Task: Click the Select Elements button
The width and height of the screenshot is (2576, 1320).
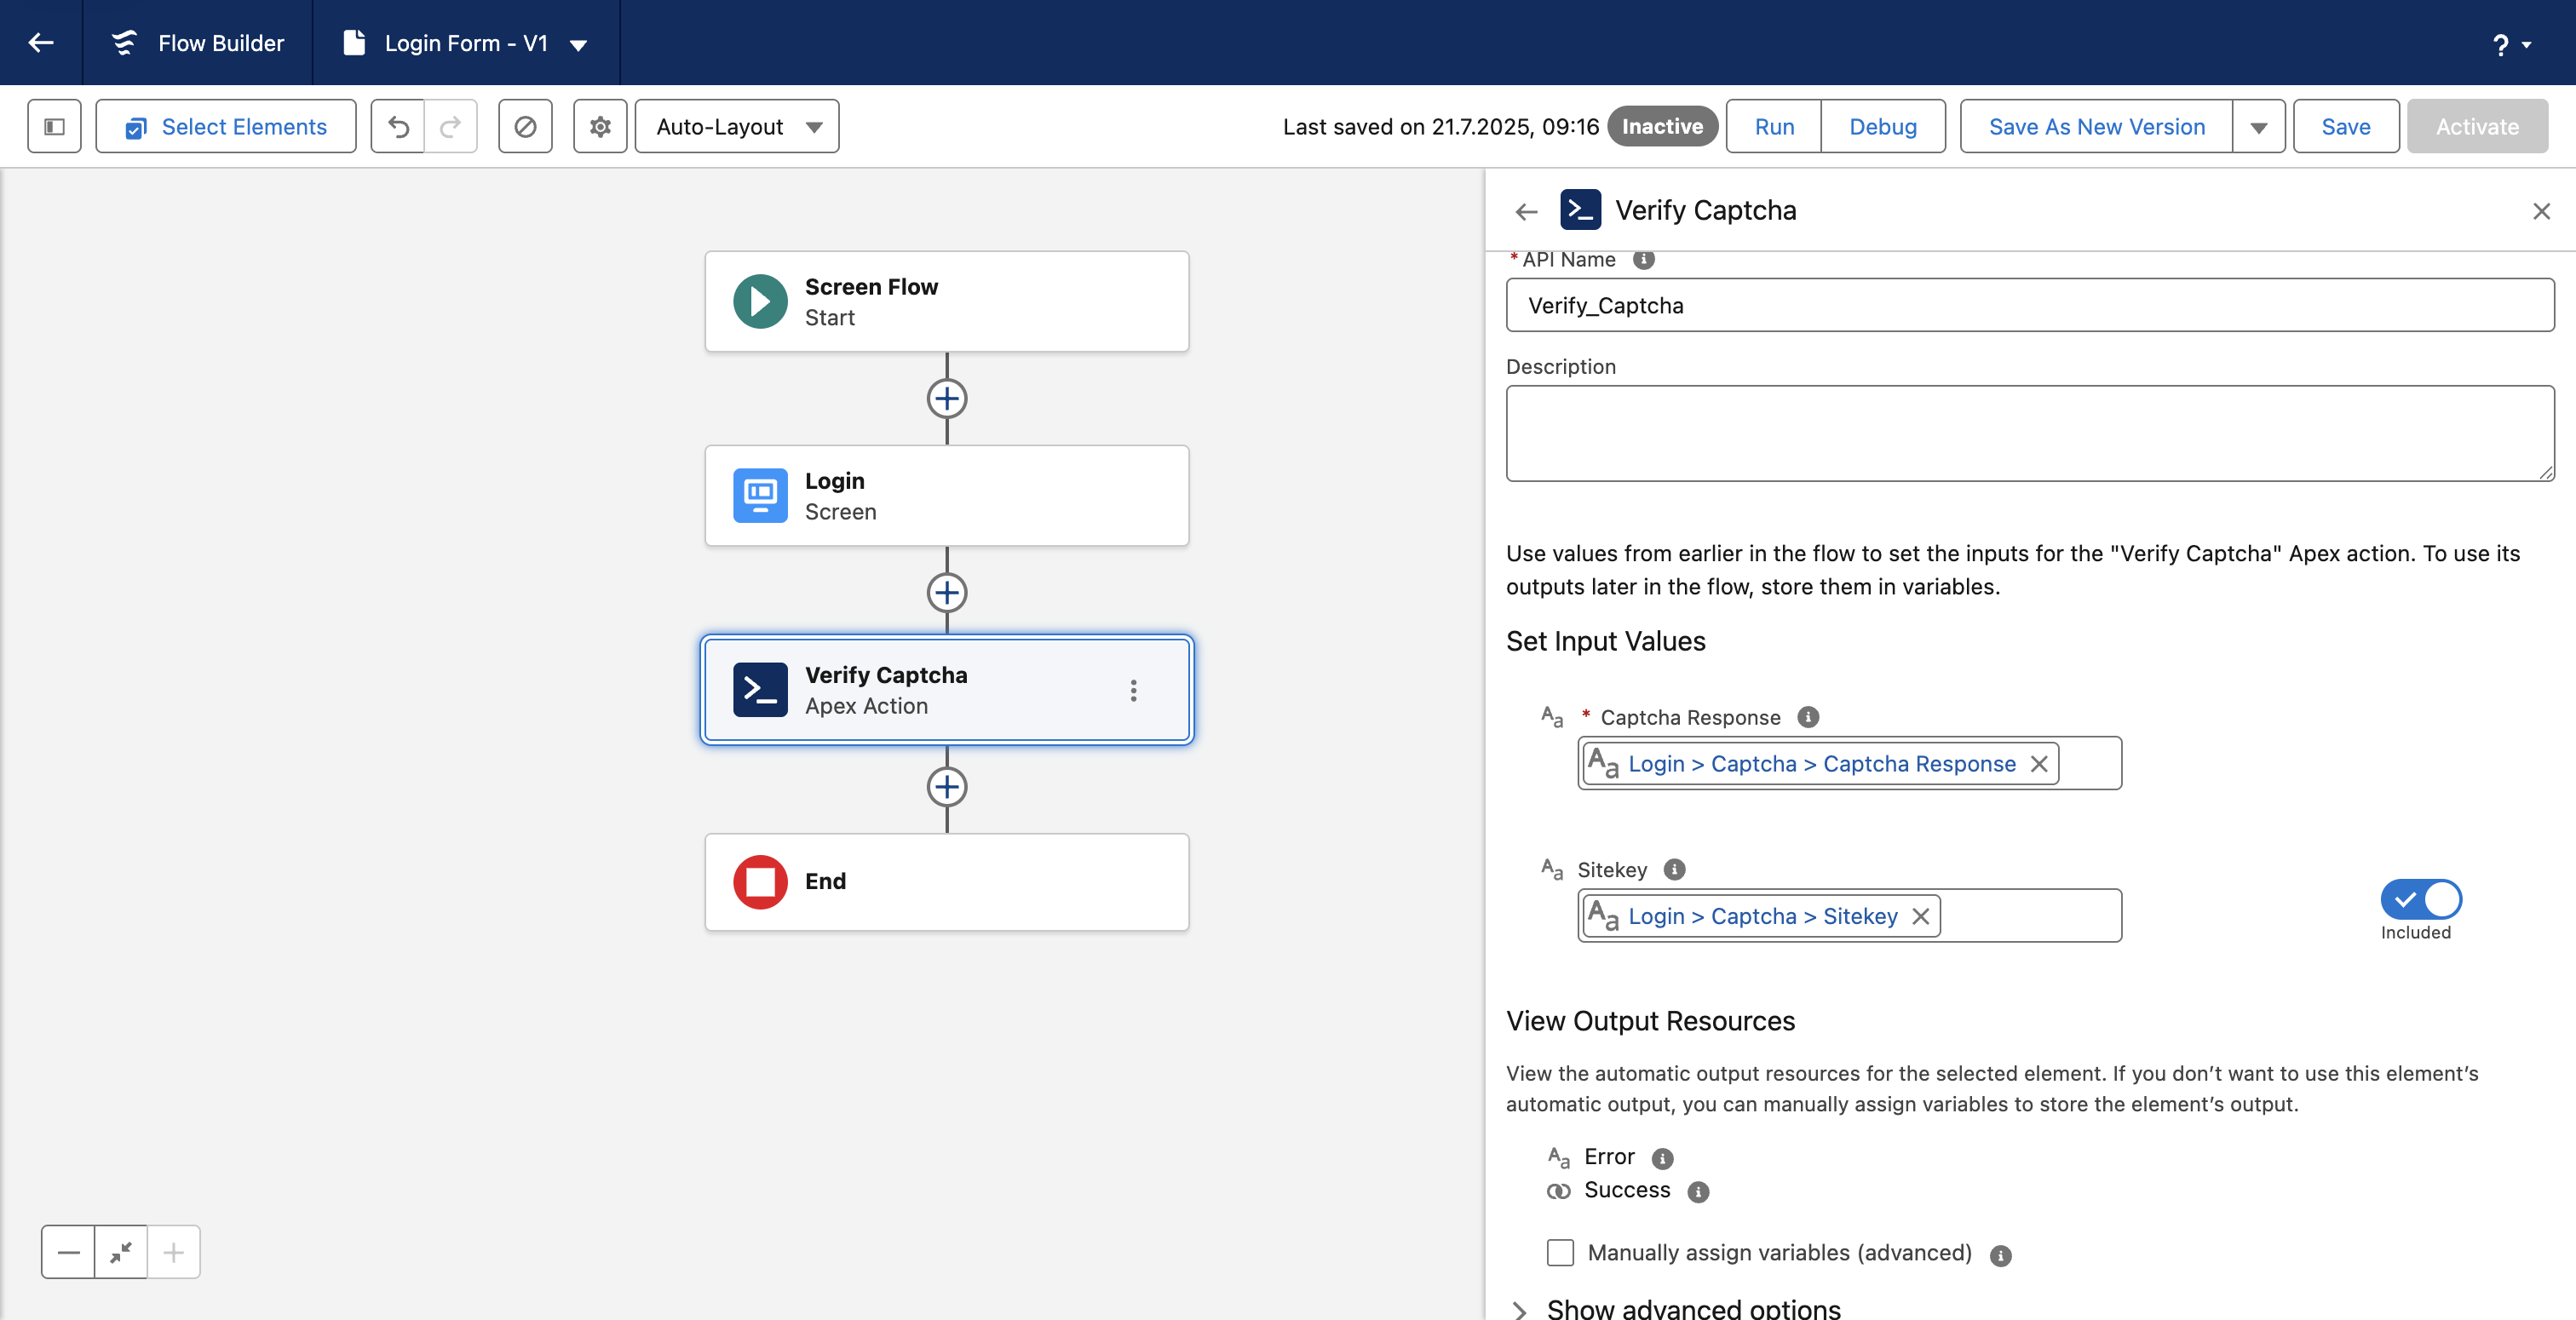Action: pyautogui.click(x=226, y=127)
